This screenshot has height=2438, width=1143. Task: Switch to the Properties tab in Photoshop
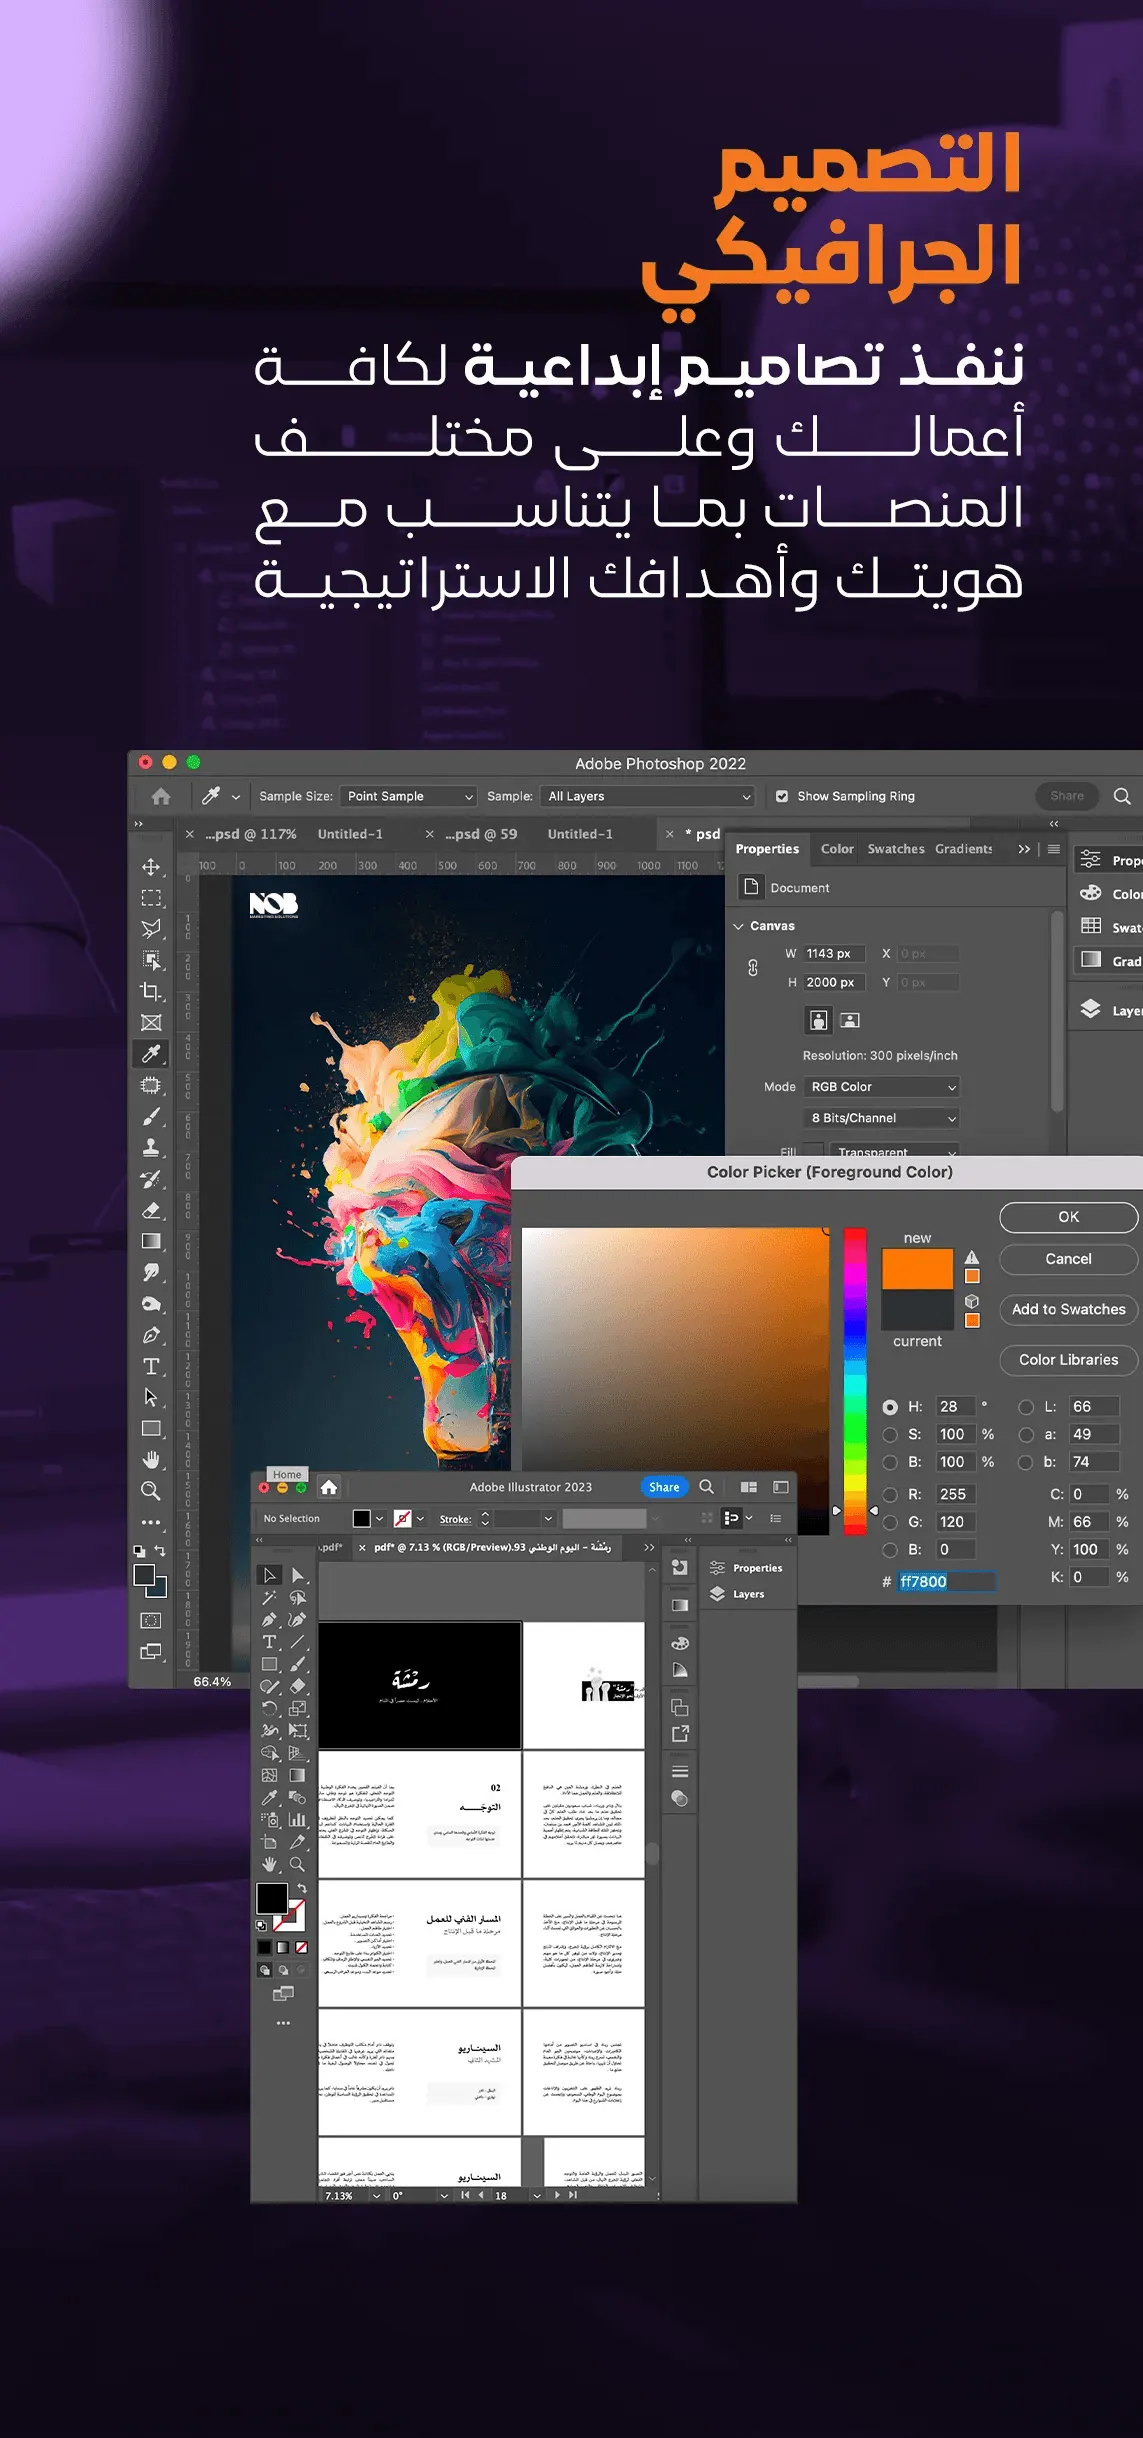[x=767, y=849]
